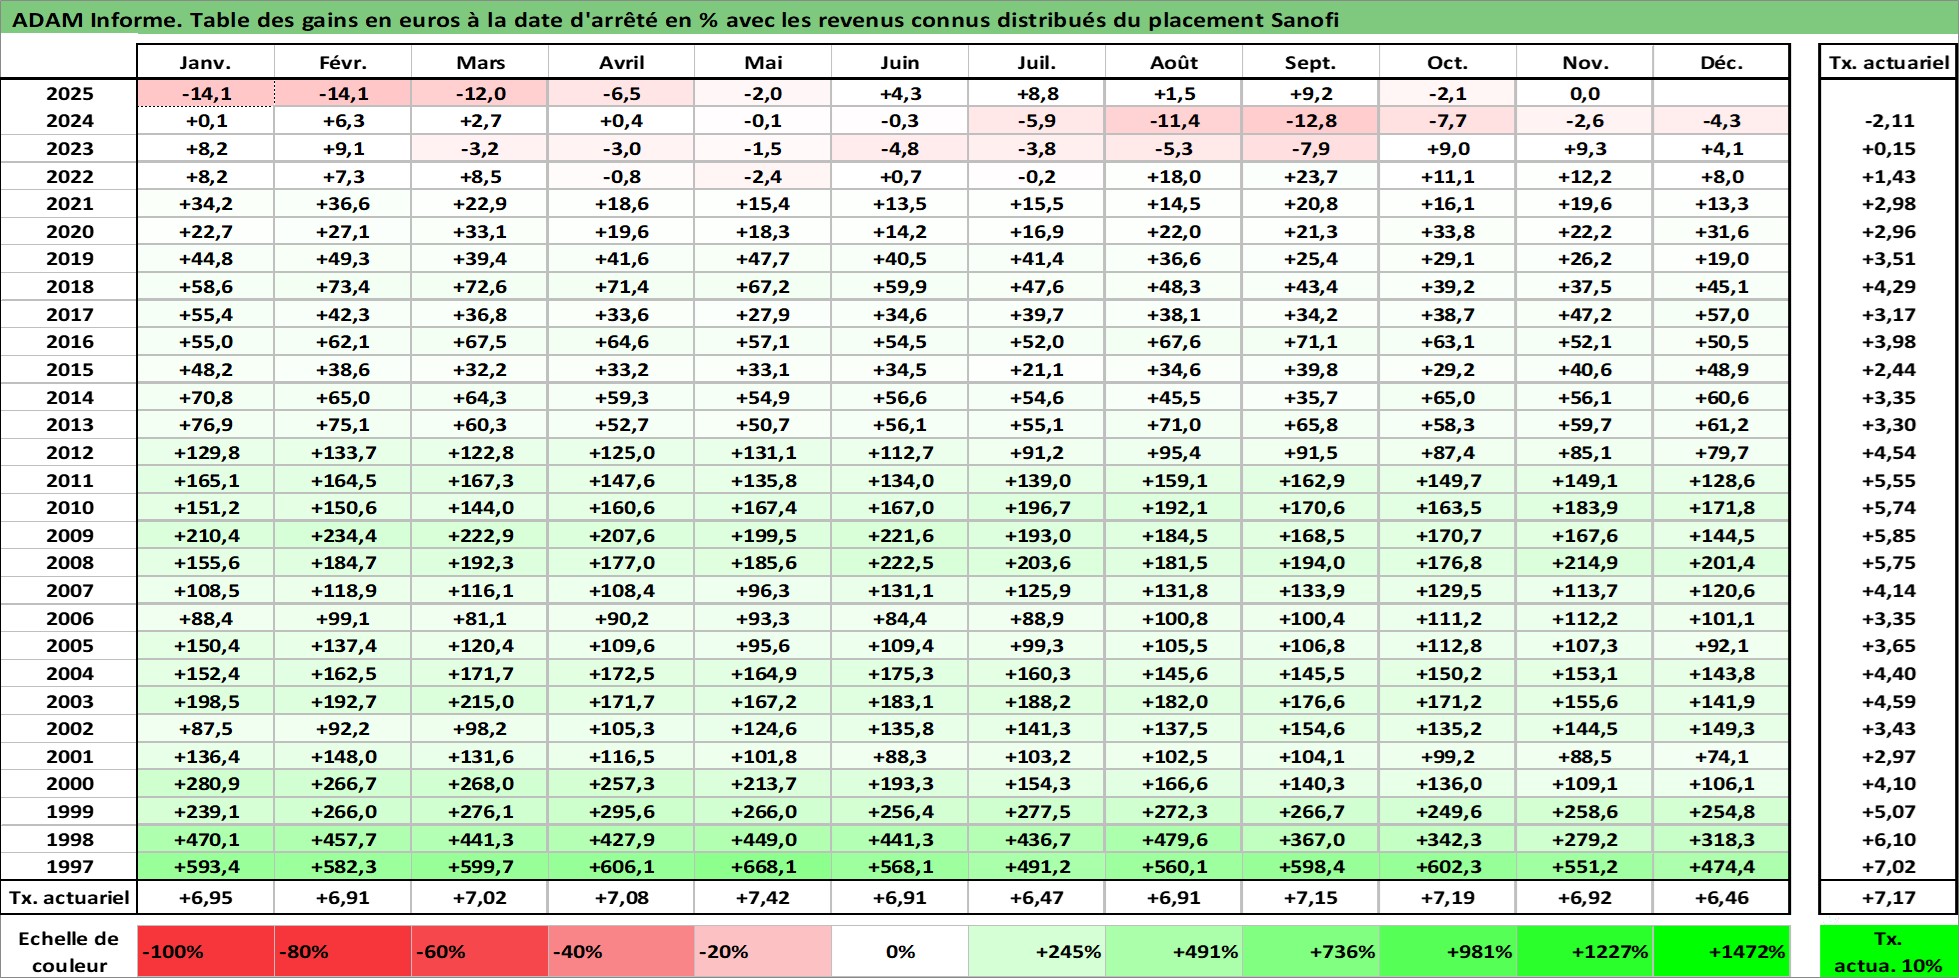Click the +981% green swatch
This screenshot has width=1959, height=978.
[x=1448, y=951]
